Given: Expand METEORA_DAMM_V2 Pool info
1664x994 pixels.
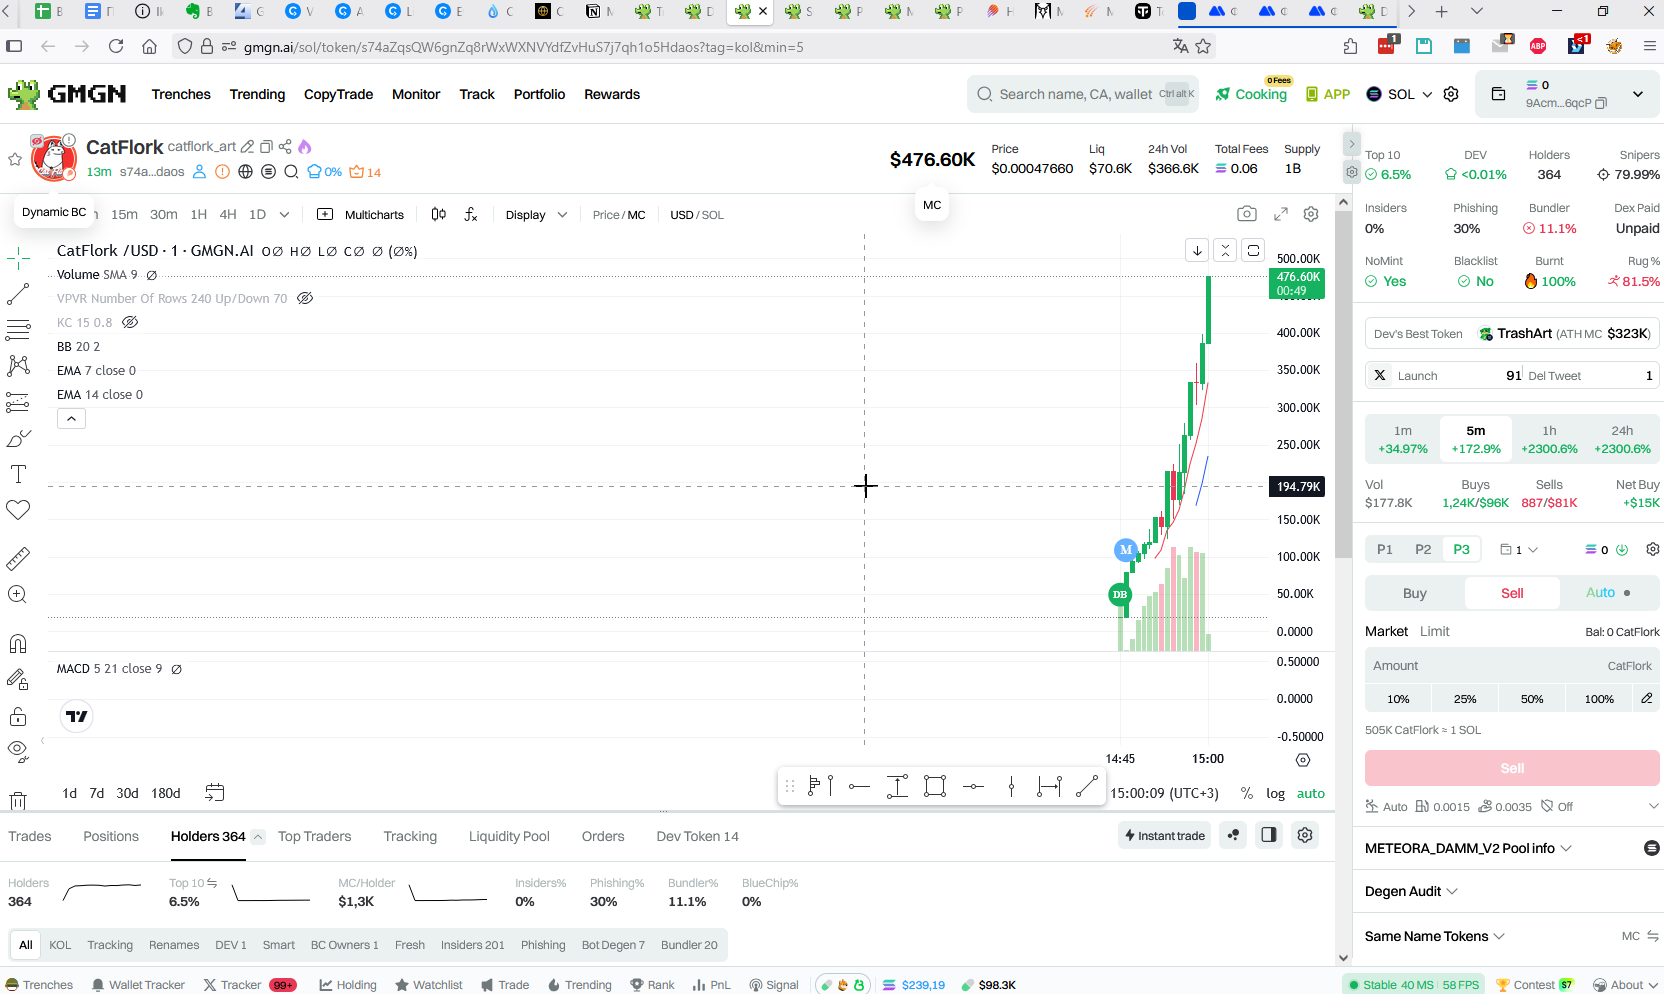Looking at the screenshot, I should pyautogui.click(x=1469, y=848).
